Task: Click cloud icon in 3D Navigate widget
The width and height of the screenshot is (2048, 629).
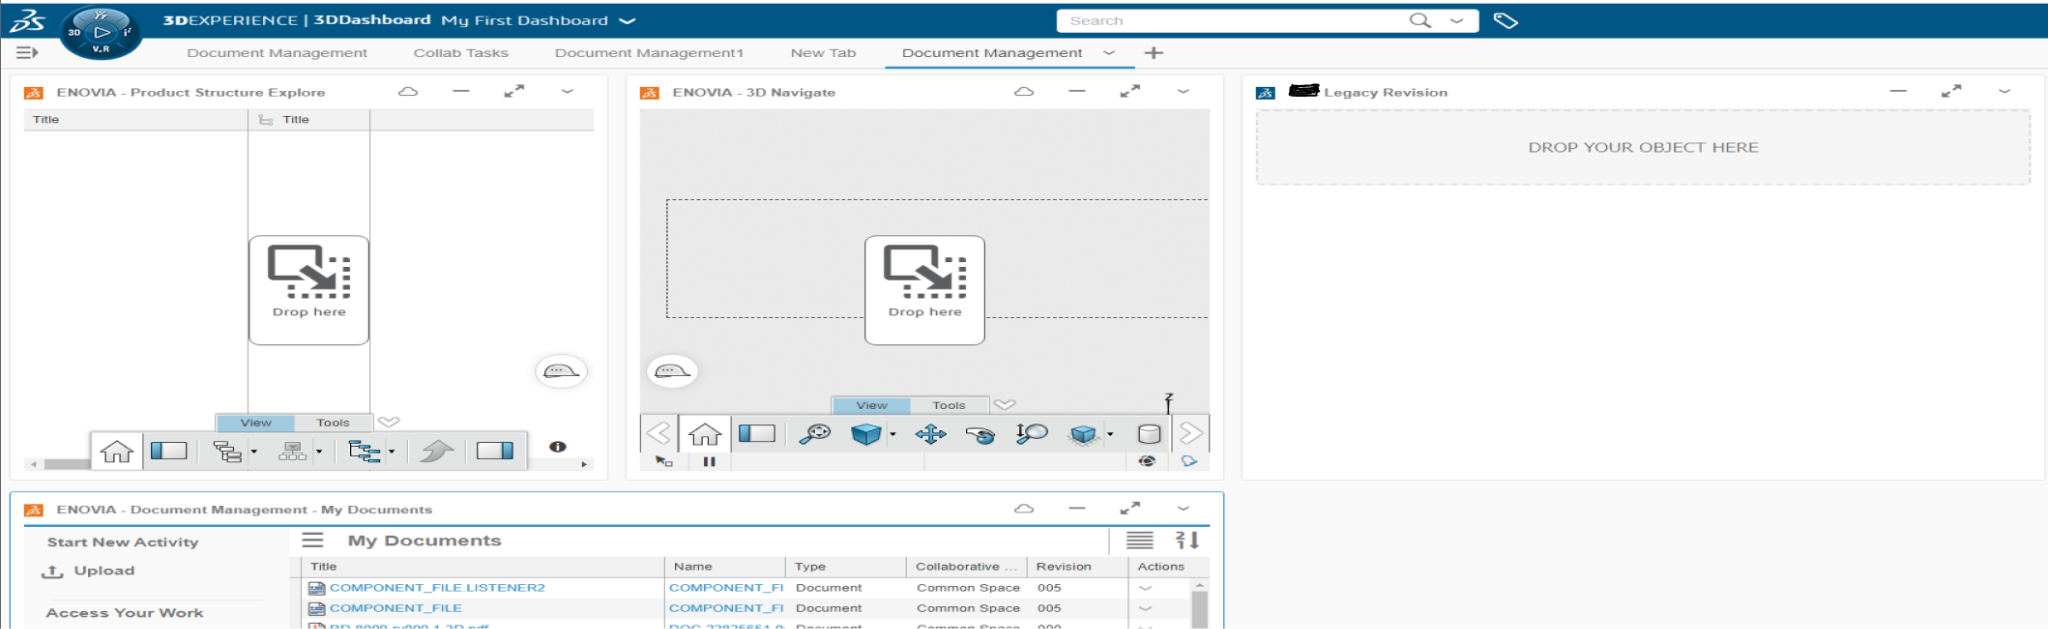Action: pos(1024,91)
